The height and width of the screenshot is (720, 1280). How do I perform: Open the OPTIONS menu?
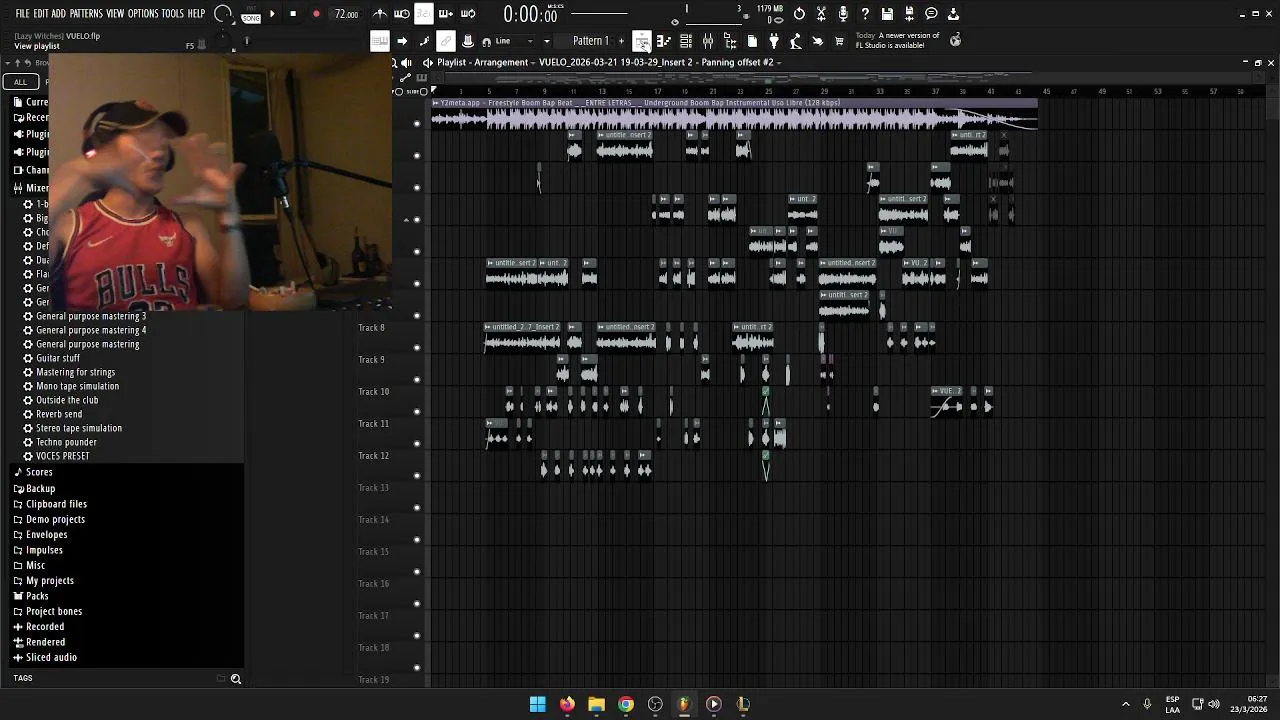point(143,14)
